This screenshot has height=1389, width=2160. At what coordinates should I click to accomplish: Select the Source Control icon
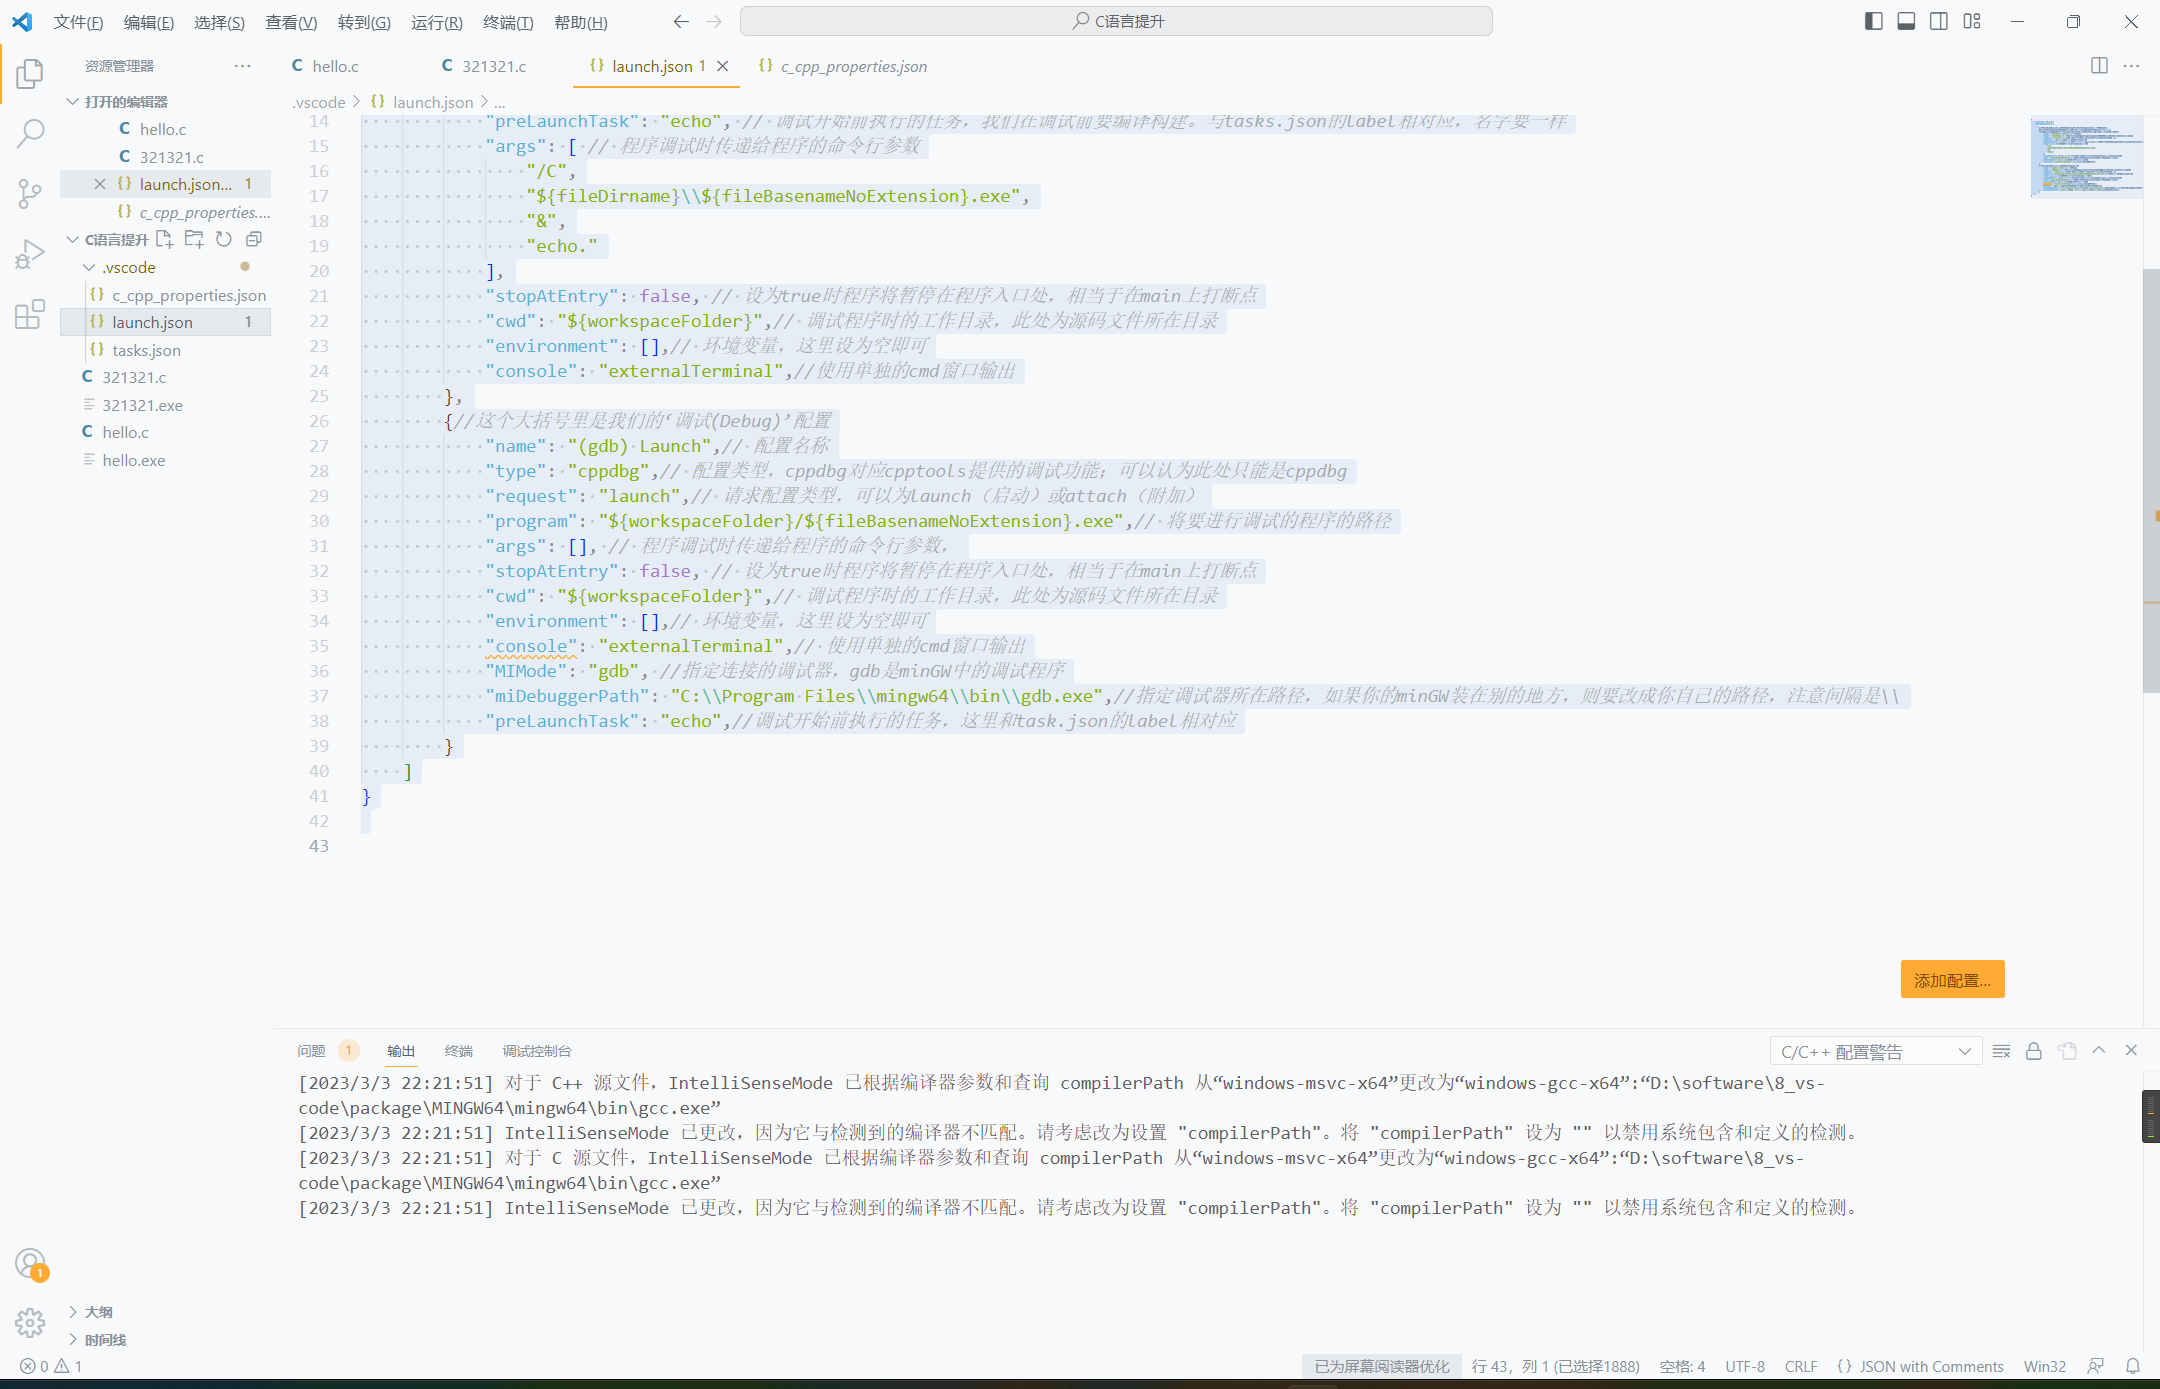[30, 193]
